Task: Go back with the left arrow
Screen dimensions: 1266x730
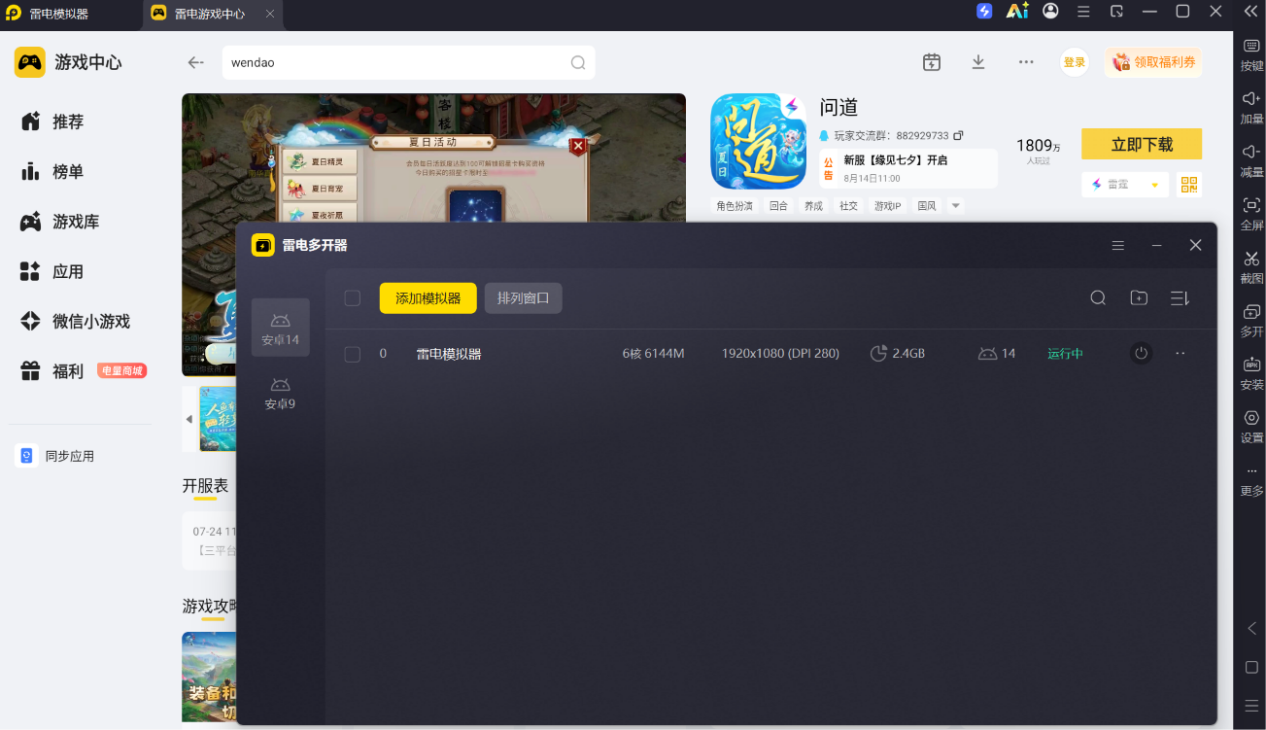Action: (196, 62)
